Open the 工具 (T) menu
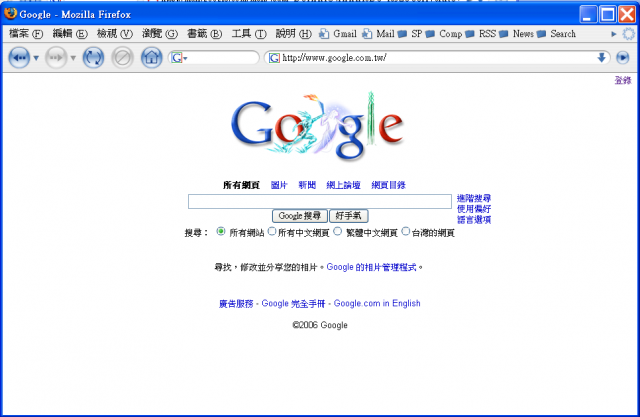 [x=249, y=34]
